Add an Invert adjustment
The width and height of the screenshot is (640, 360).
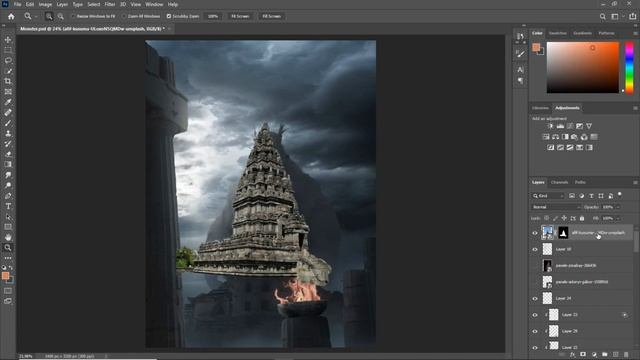(551, 147)
